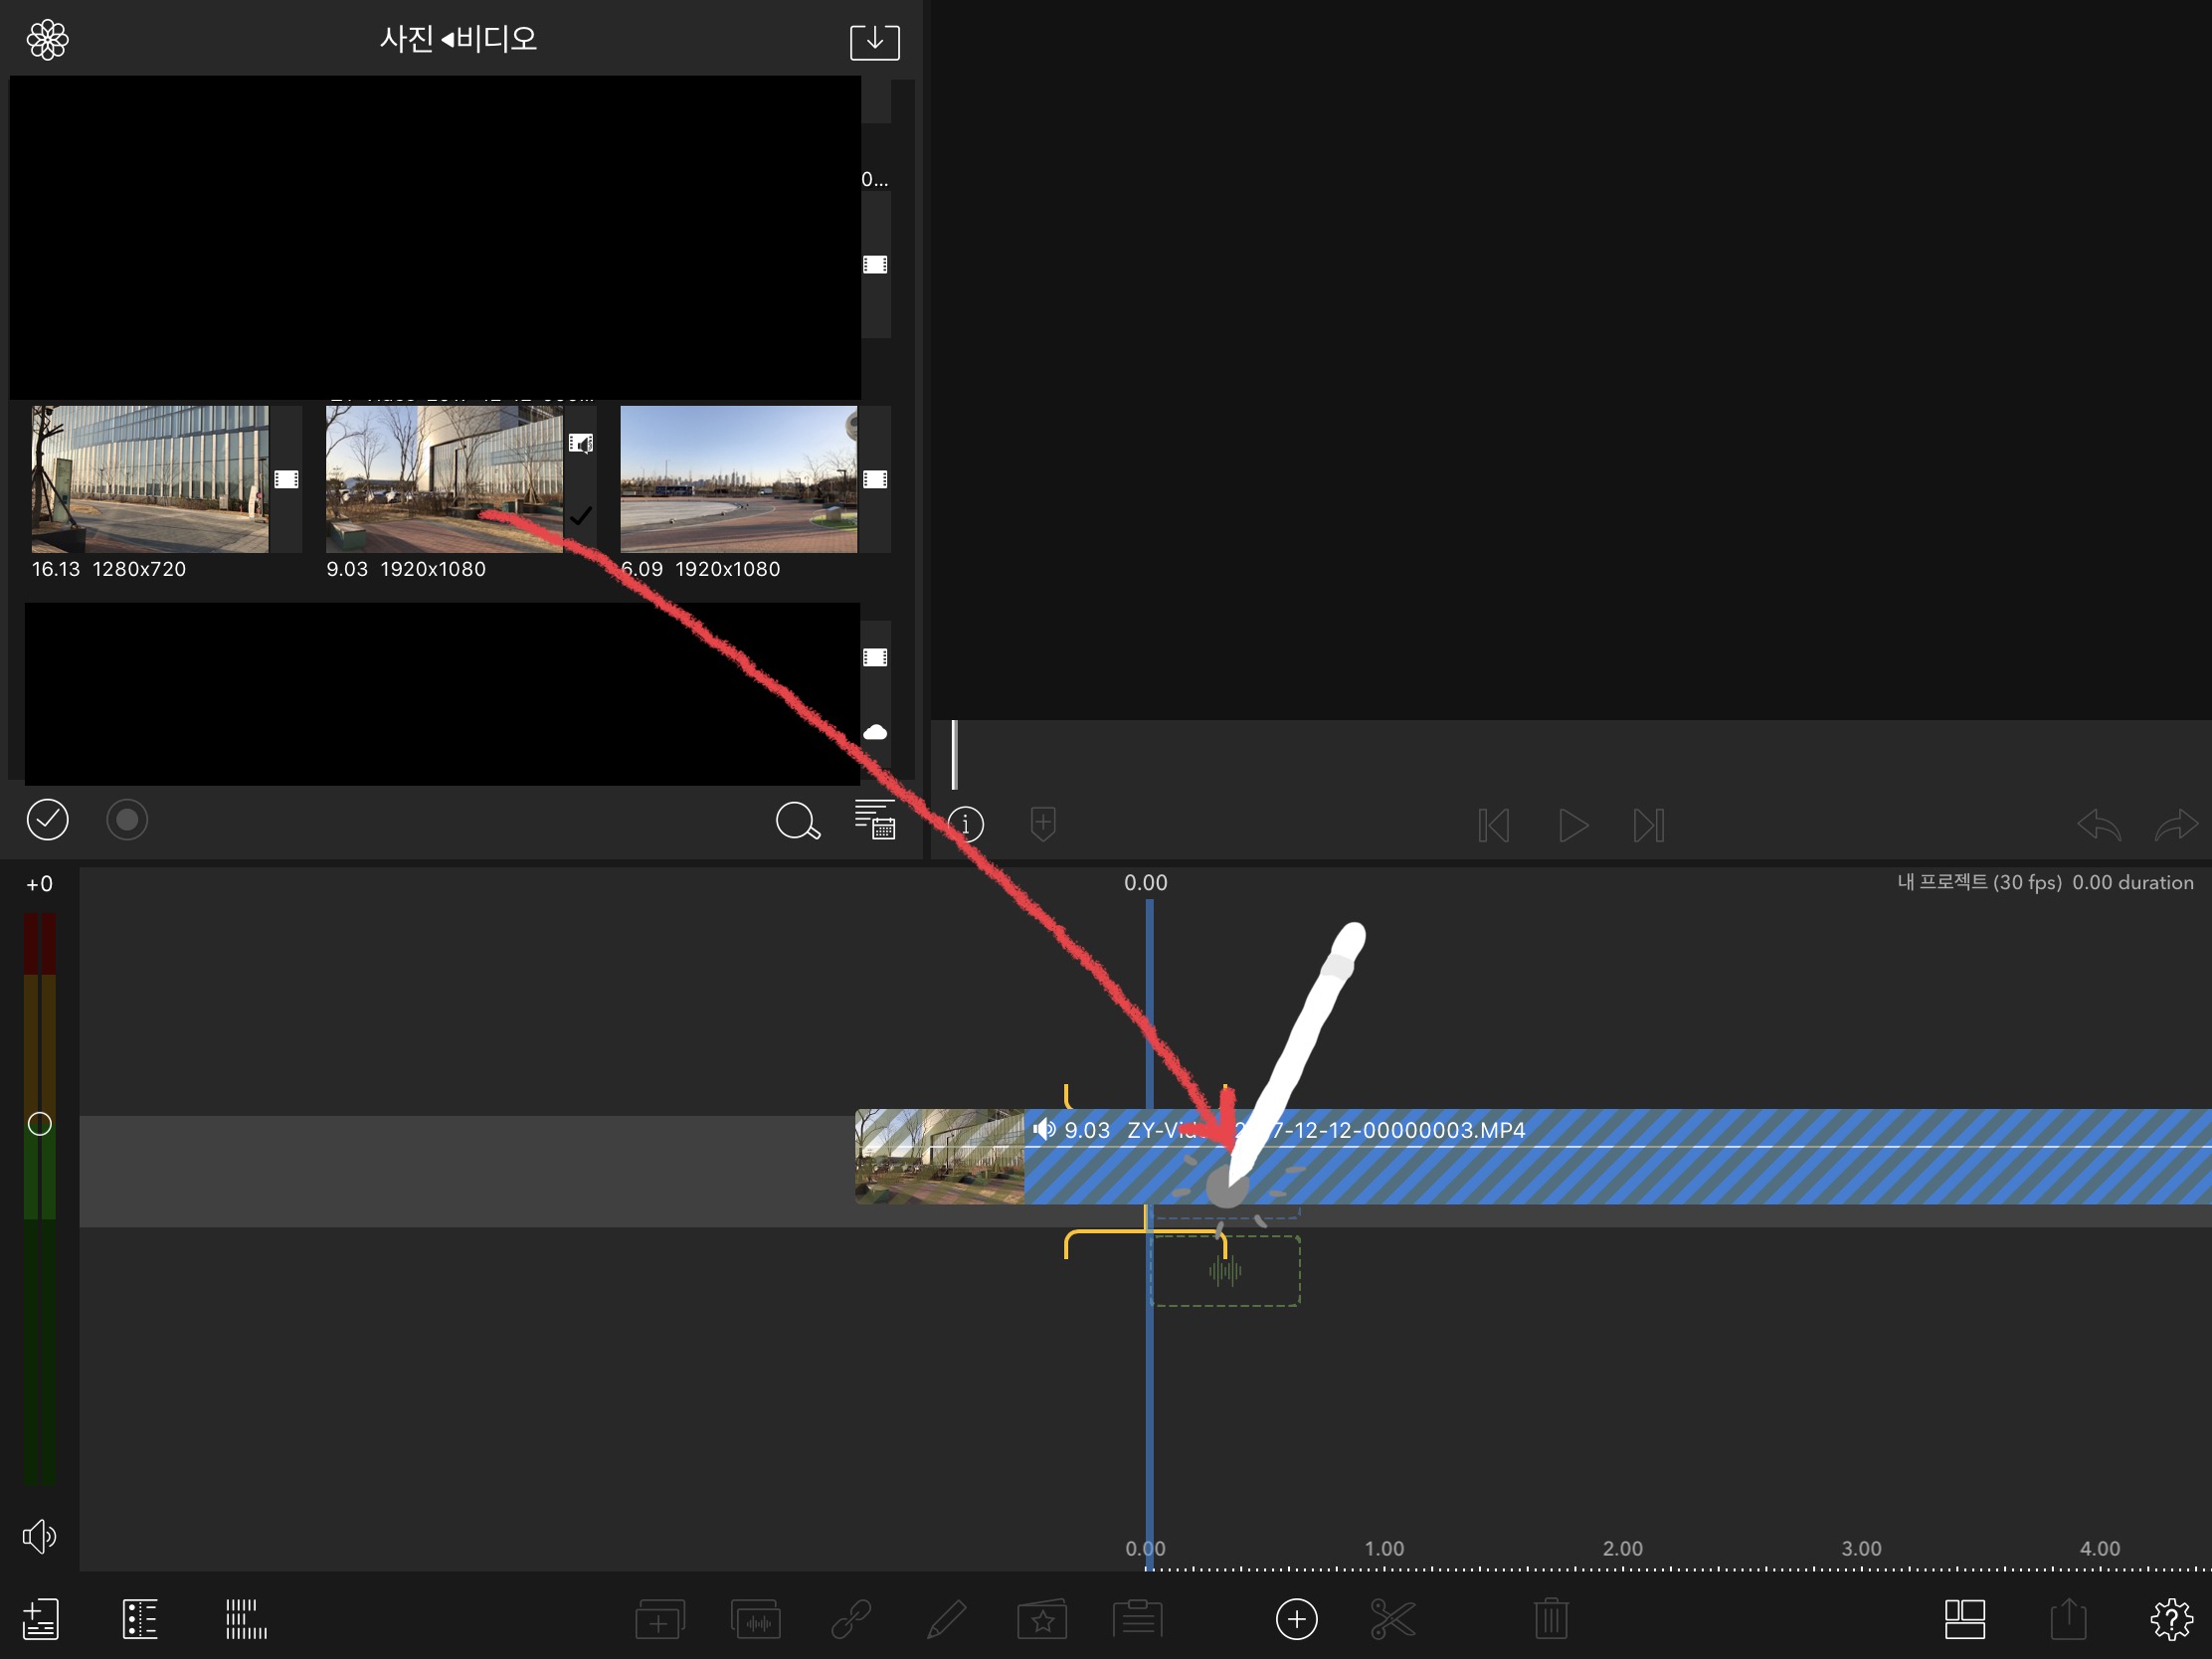Adjust the volume level slider knob
This screenshot has width=2212, height=1659.
point(39,1124)
